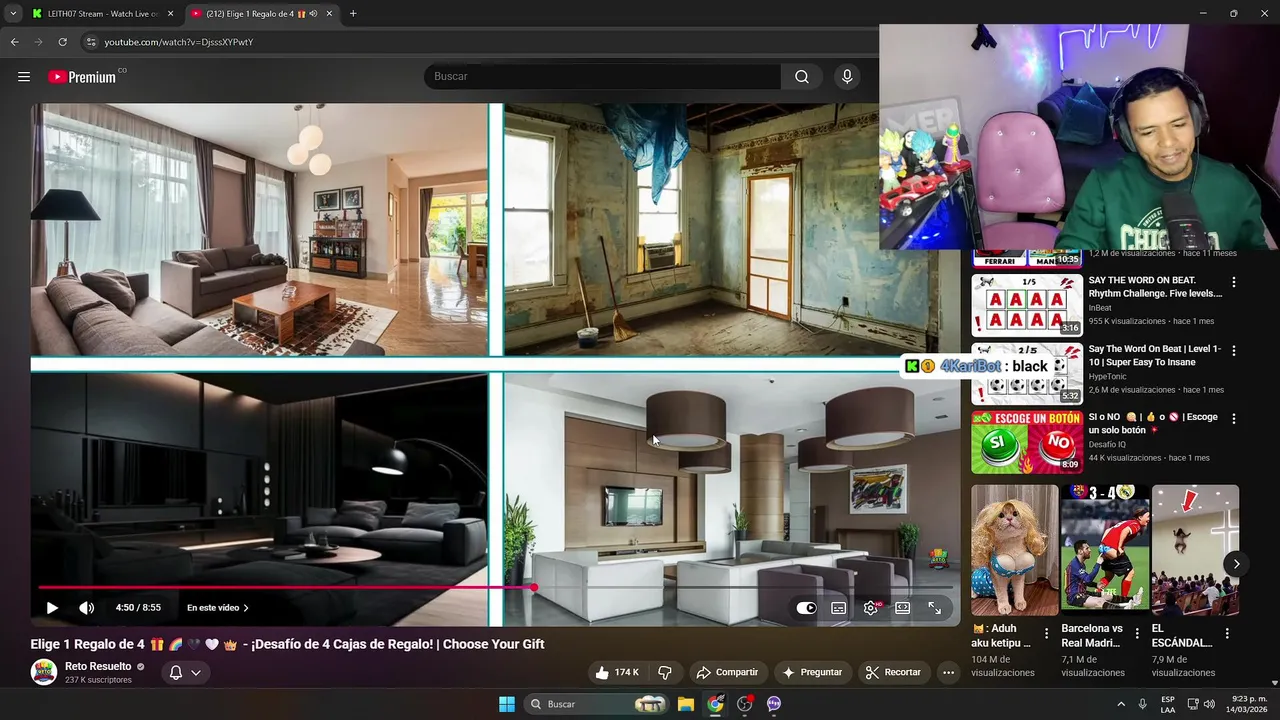Clip the video with Recortar
Viewport: 1280px width, 720px height.
tap(893, 672)
